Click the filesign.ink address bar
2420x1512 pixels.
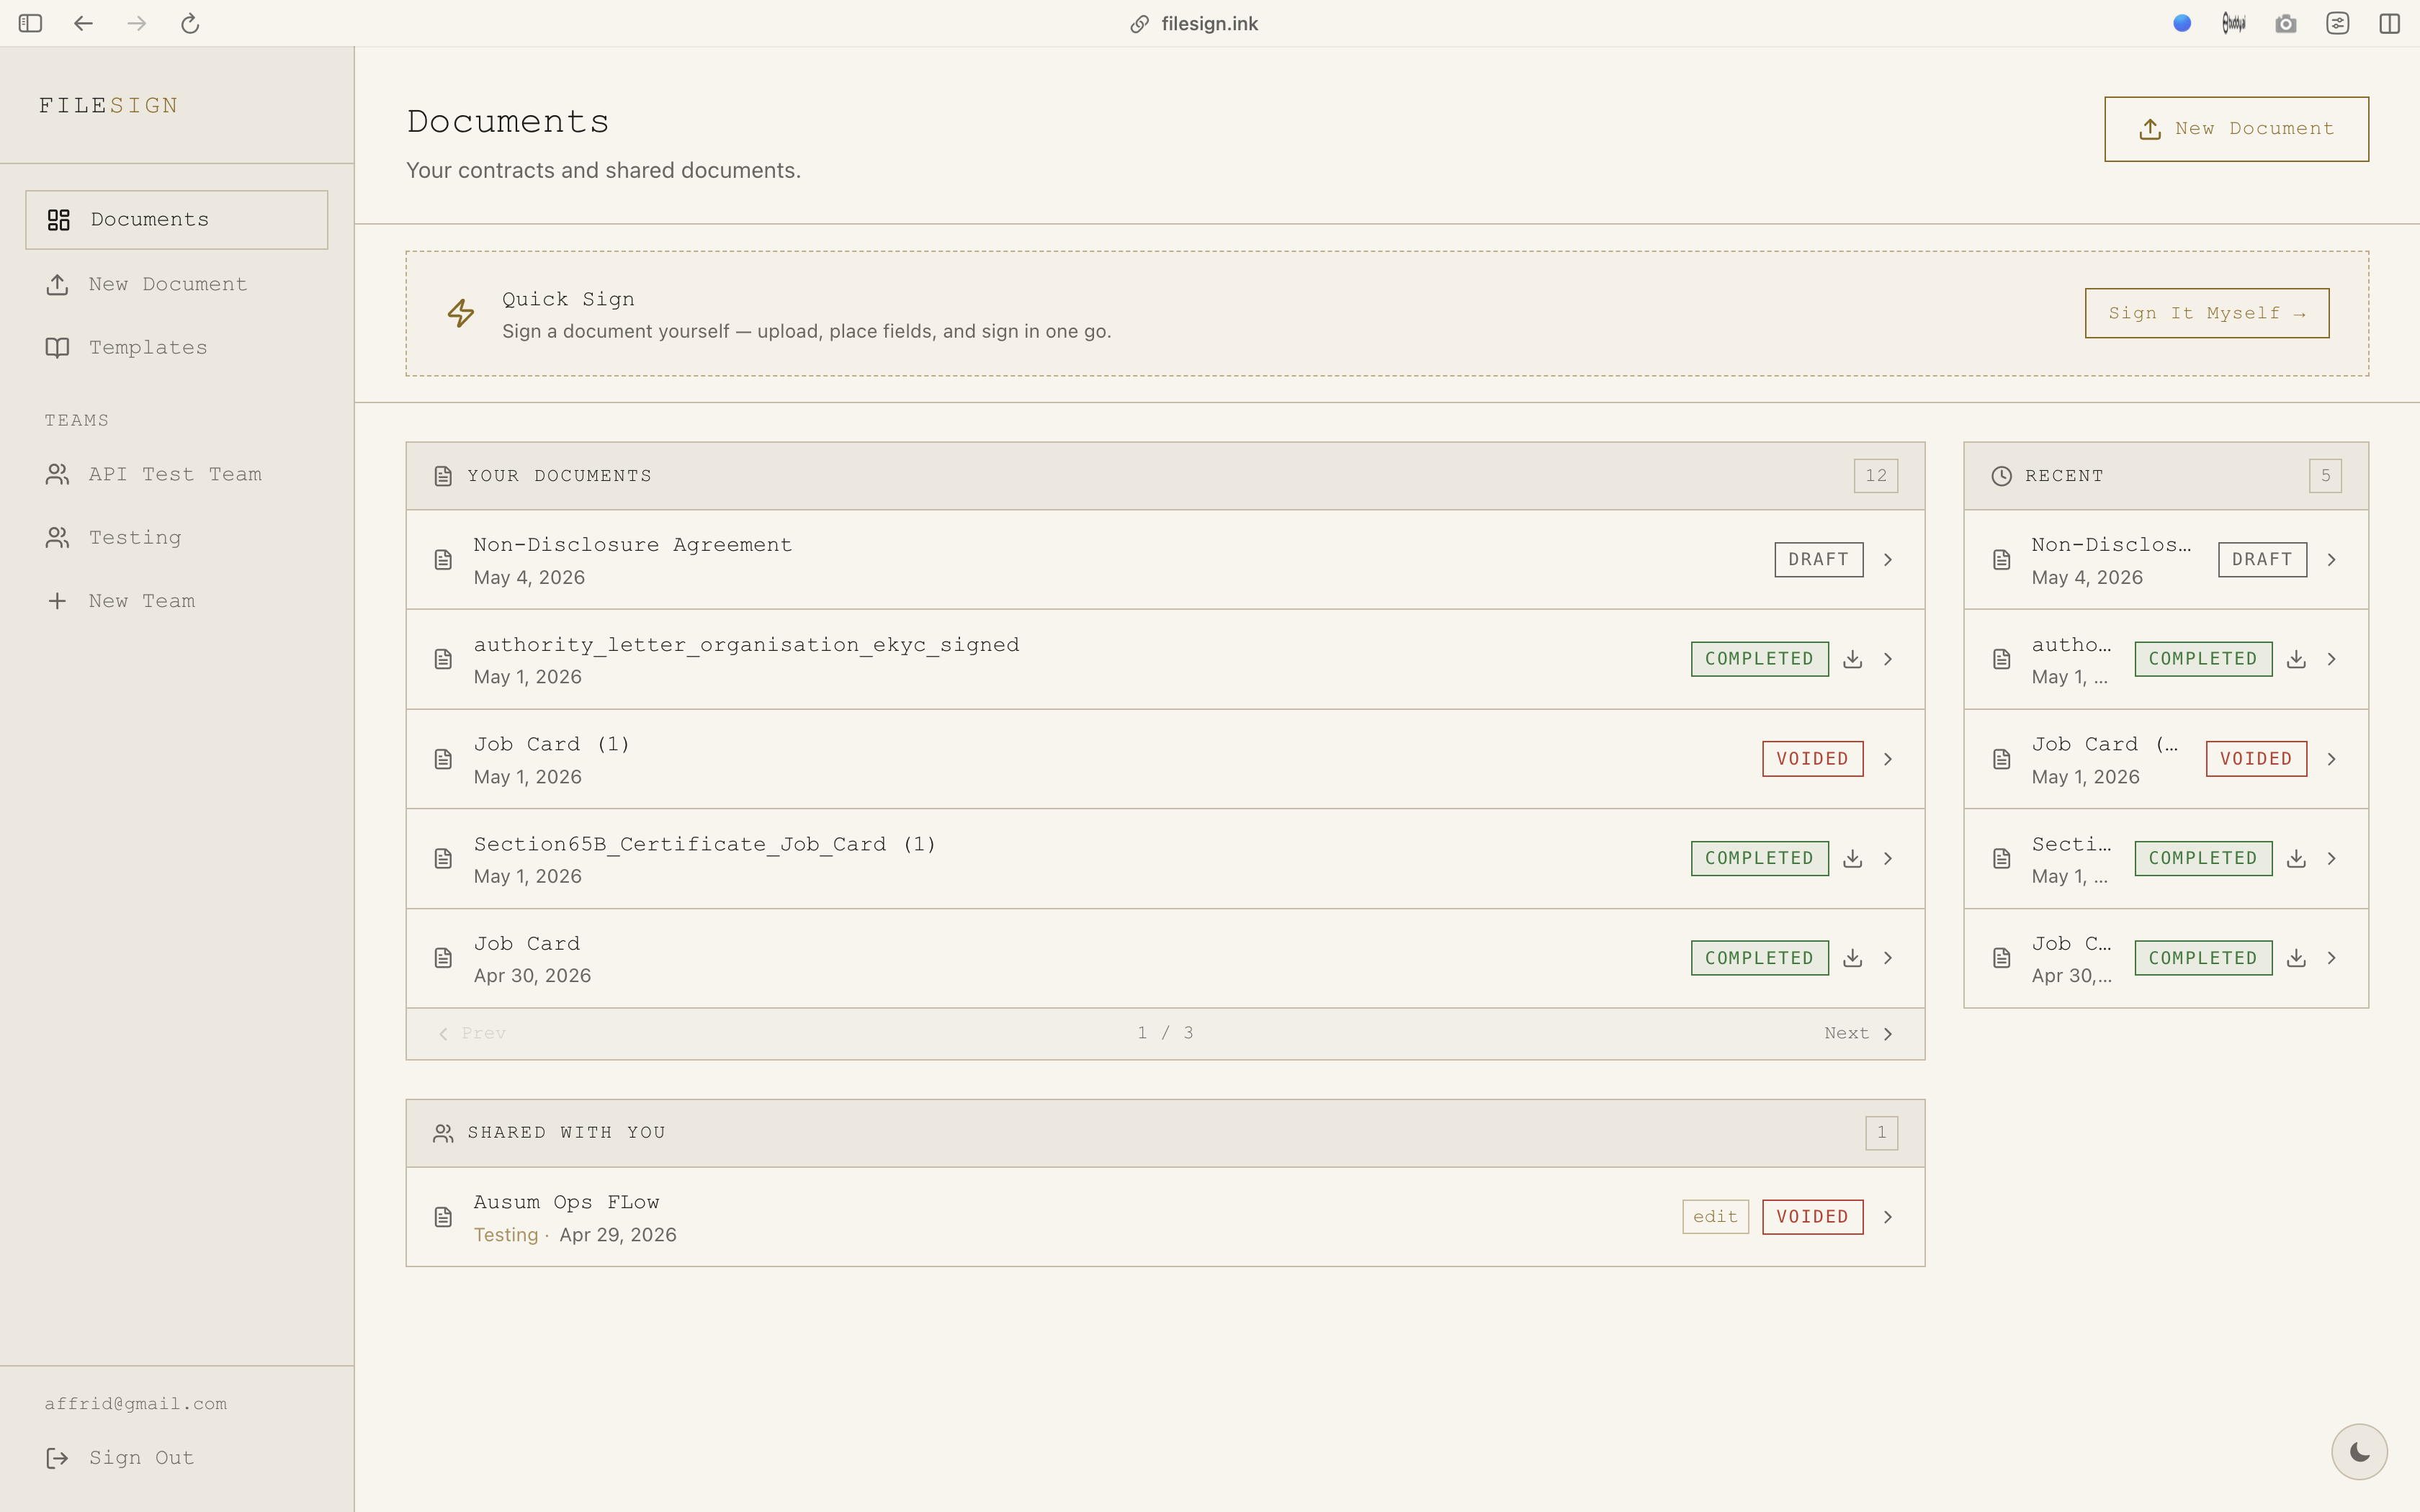pos(1209,24)
